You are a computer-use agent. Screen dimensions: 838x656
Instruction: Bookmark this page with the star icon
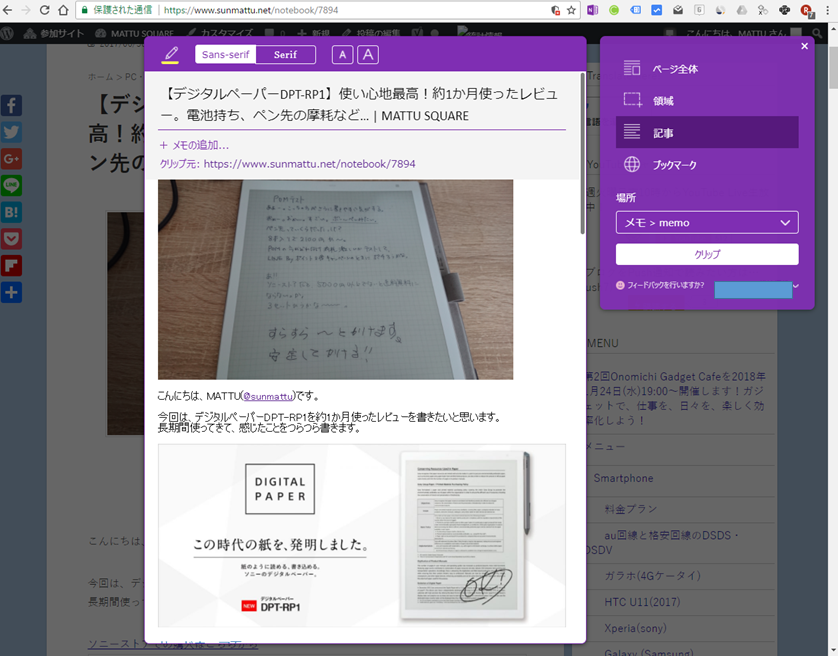click(571, 10)
